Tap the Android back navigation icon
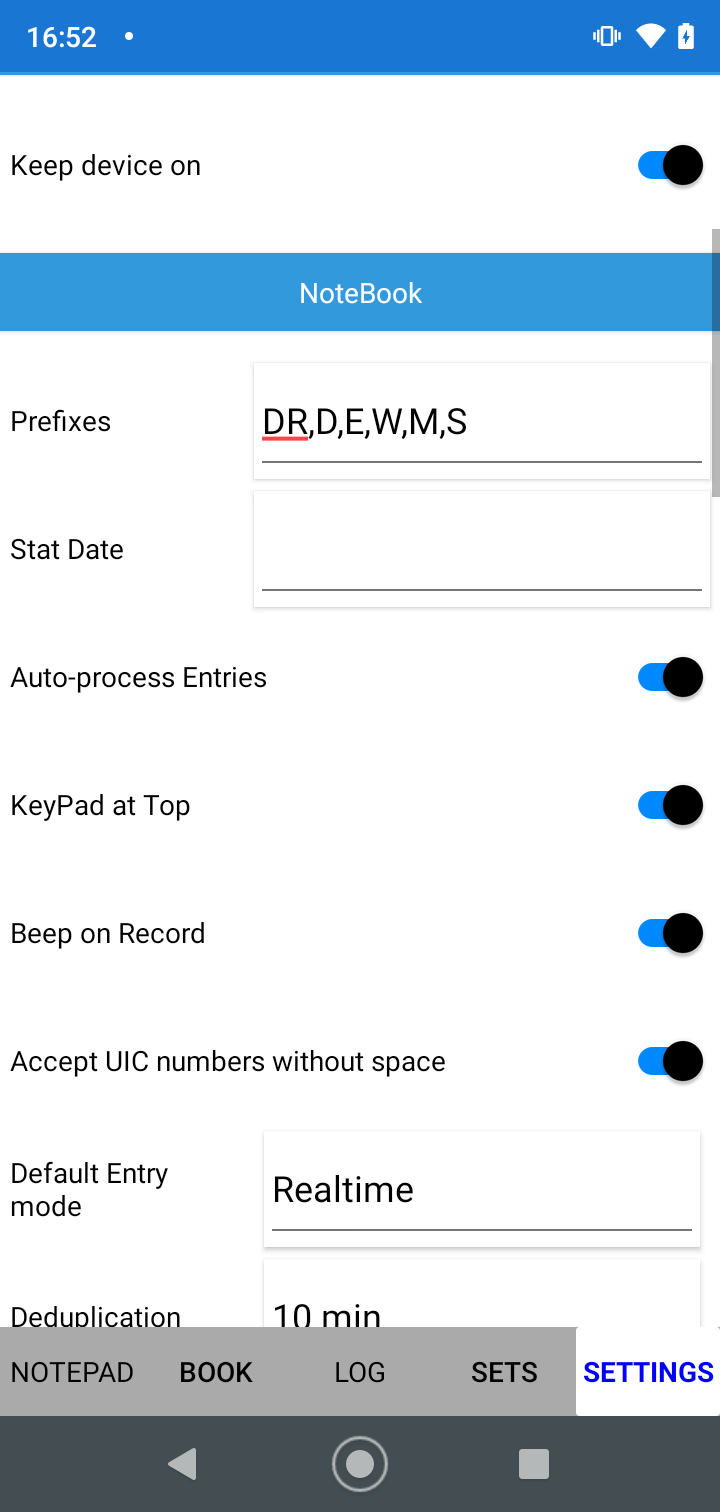This screenshot has width=720, height=1512. [182, 1464]
